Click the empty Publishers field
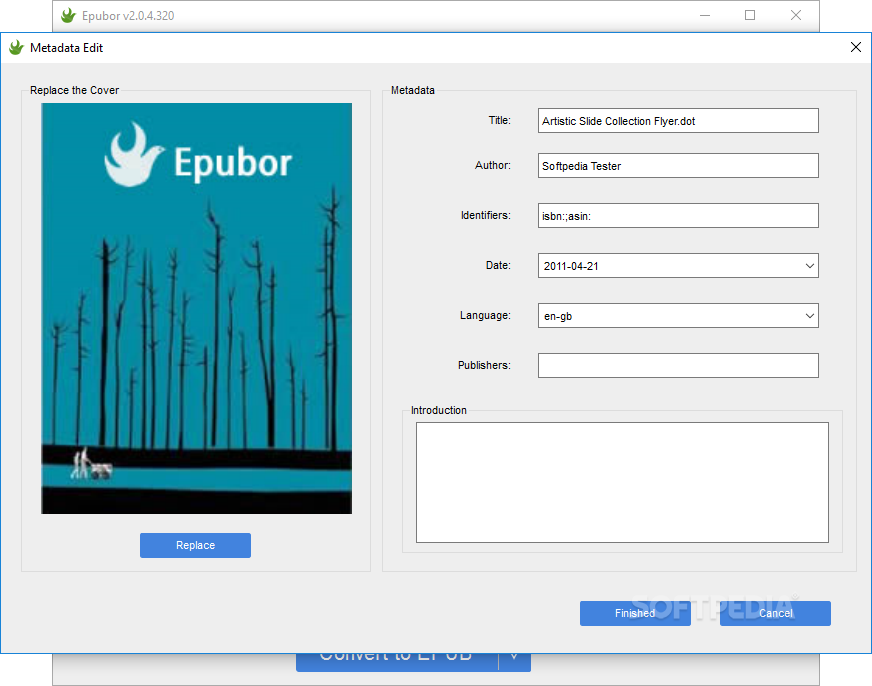The width and height of the screenshot is (872, 686). tap(678, 366)
